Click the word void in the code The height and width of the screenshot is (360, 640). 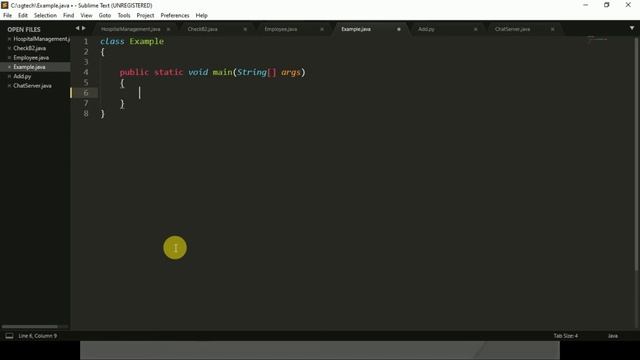pos(198,72)
